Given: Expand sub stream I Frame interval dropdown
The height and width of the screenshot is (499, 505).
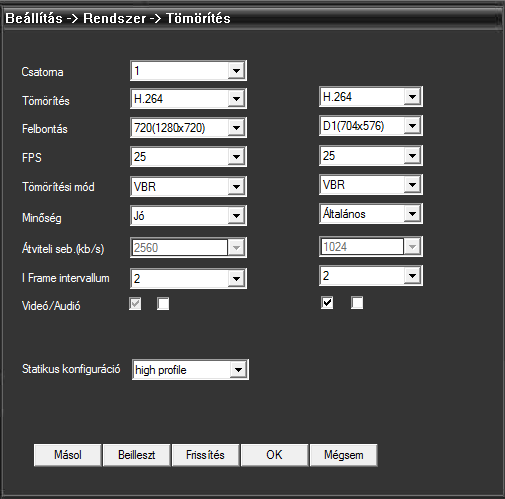Looking at the screenshot, I should (x=371, y=276).
